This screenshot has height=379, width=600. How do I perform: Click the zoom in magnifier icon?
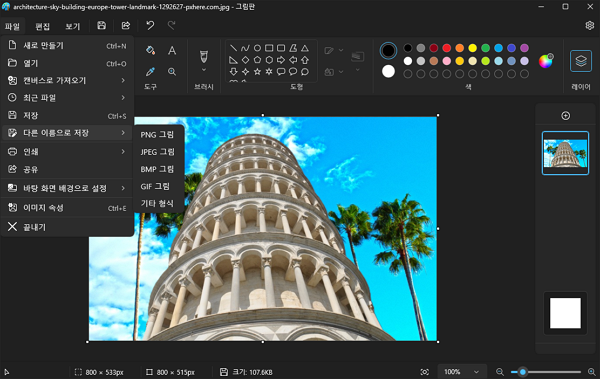(592, 372)
